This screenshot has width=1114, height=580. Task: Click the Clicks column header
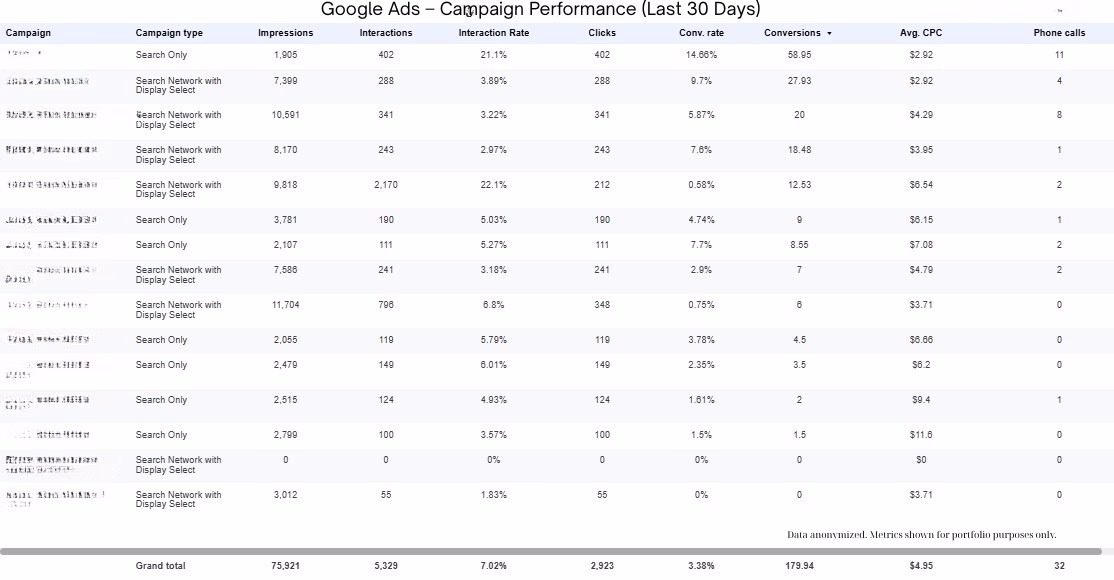(602, 33)
